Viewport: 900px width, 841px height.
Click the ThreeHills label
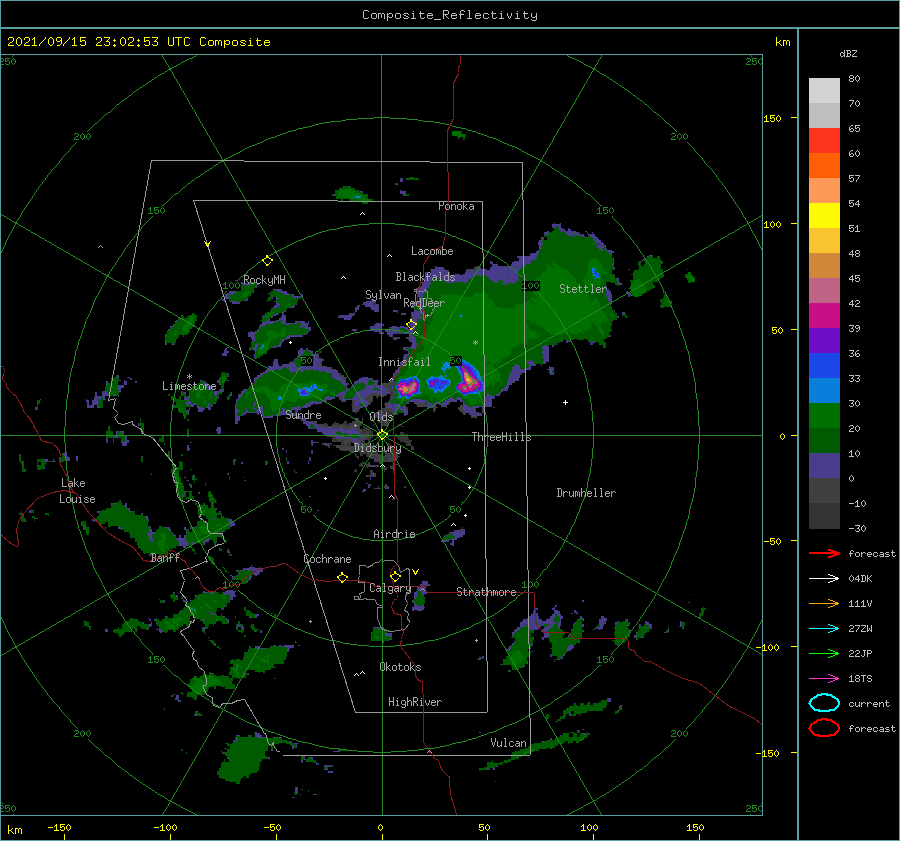(502, 437)
